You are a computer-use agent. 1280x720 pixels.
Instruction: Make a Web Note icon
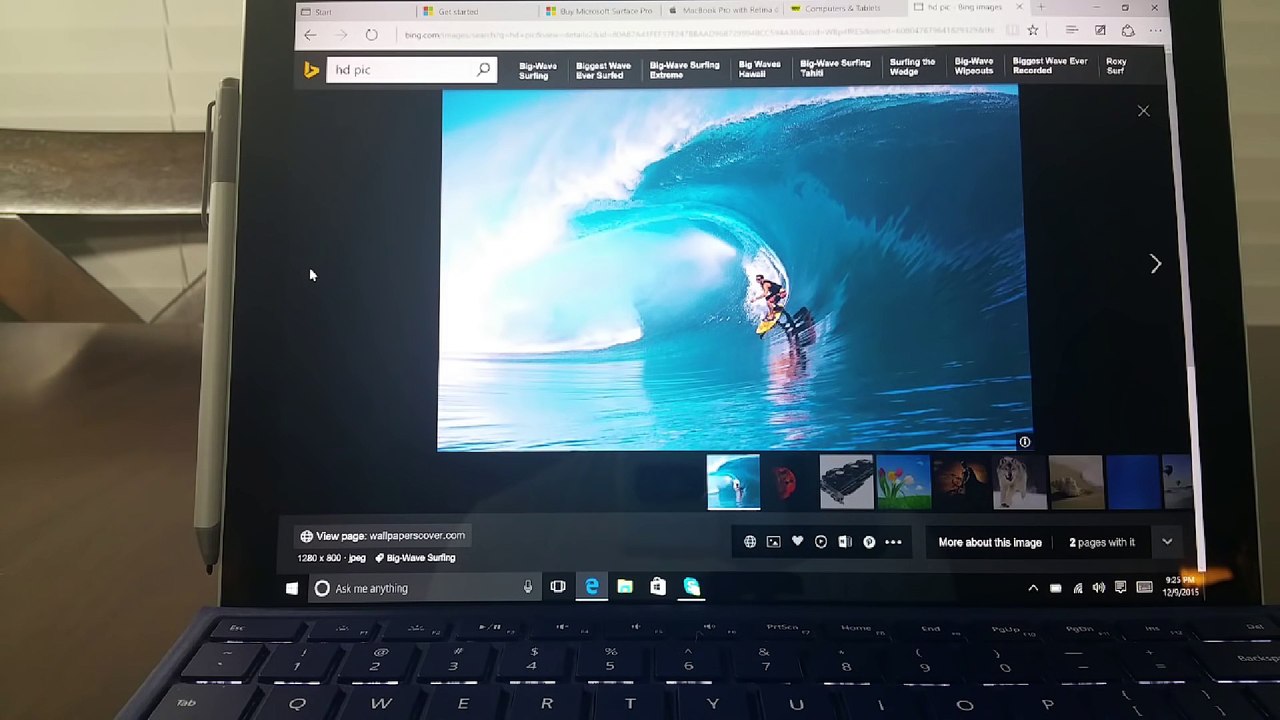pyautogui.click(x=1100, y=31)
